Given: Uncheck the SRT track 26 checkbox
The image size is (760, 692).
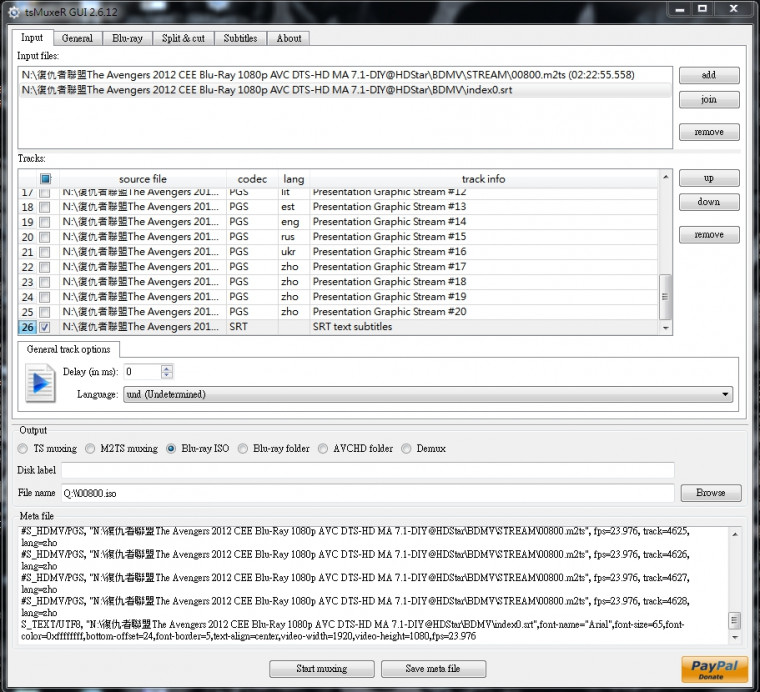Looking at the screenshot, I should [45, 327].
